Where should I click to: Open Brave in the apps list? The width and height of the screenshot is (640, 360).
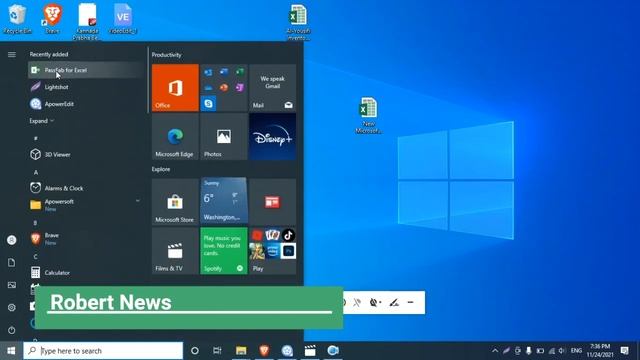(85, 238)
